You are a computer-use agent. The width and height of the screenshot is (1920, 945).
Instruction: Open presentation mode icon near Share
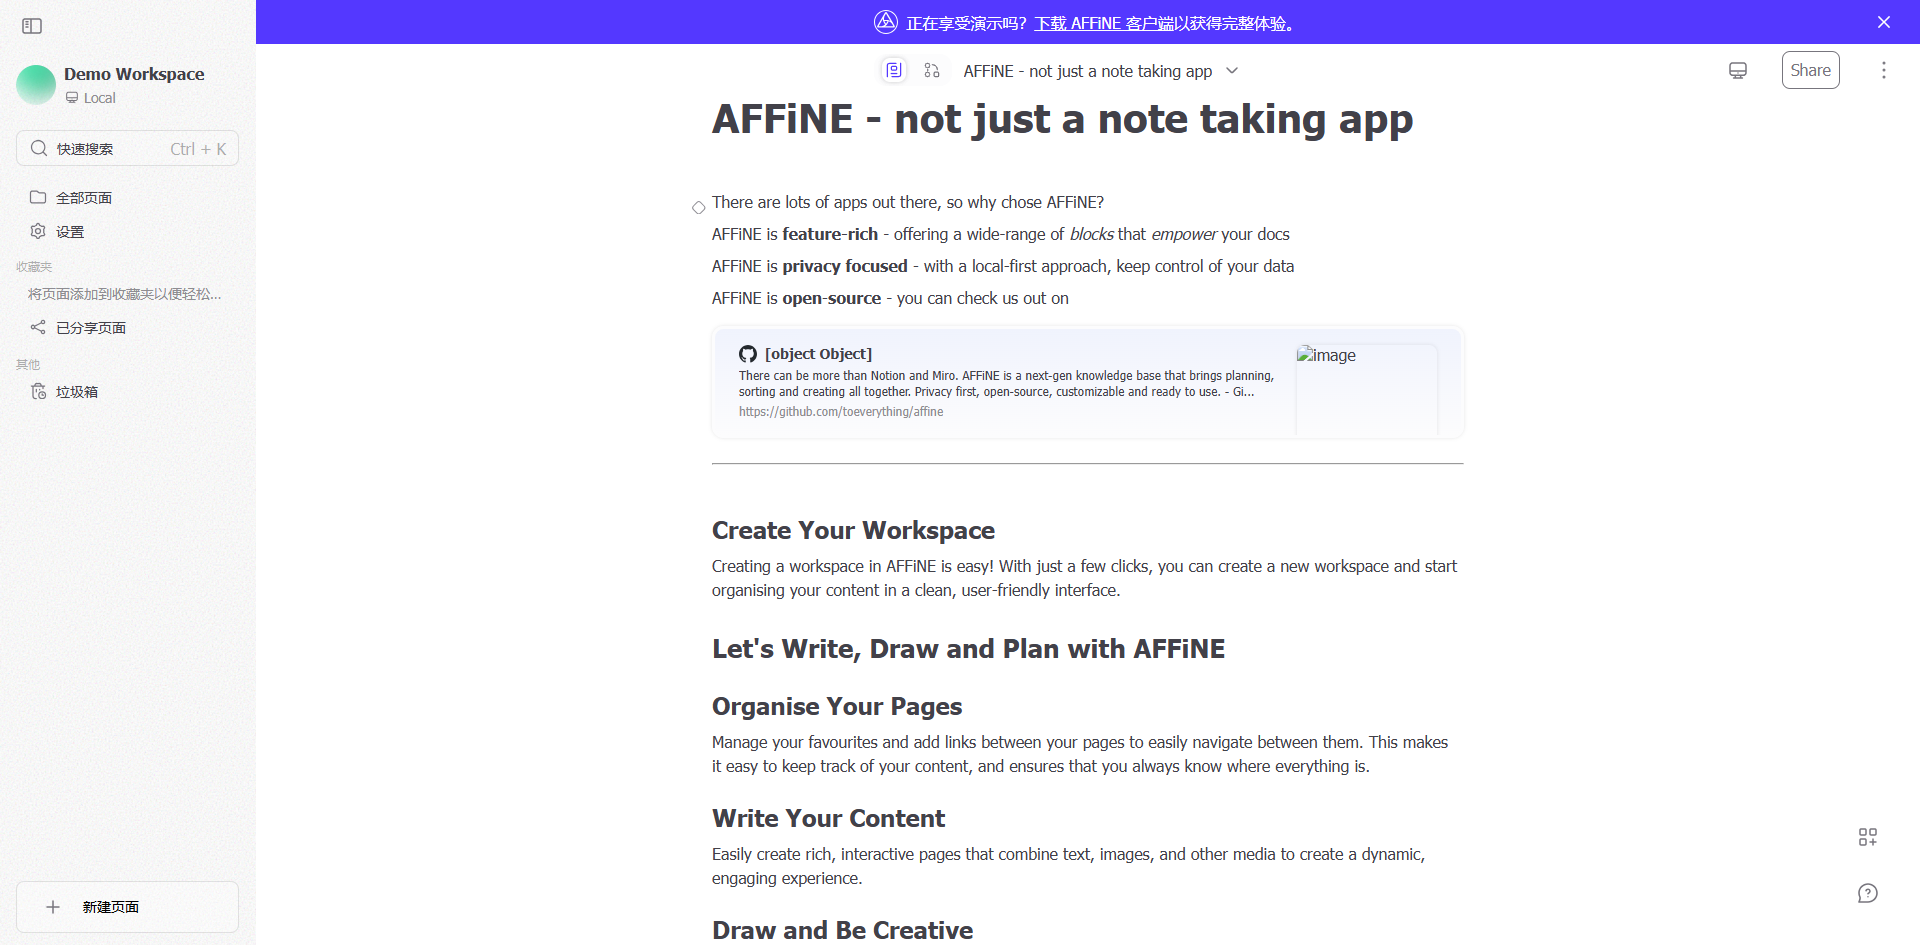click(1738, 70)
